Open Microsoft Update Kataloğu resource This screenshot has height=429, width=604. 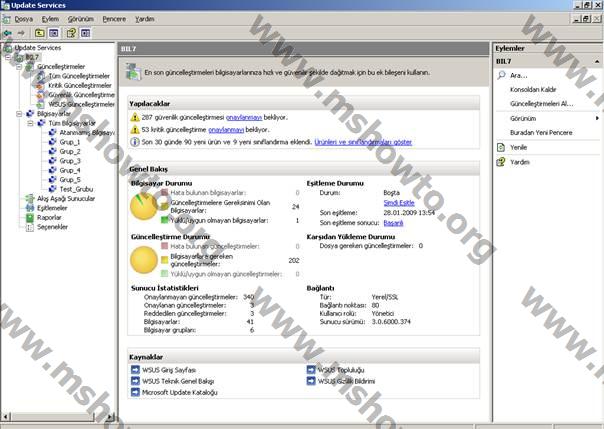coord(180,392)
